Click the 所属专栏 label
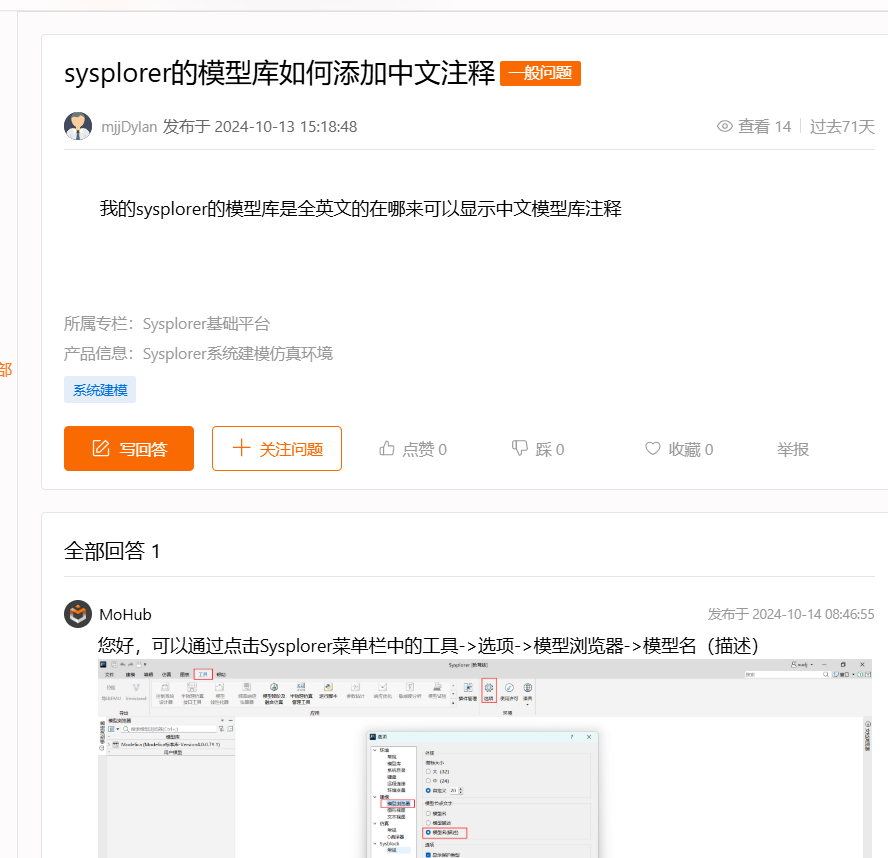Viewport: 888px width, 858px height. click(x=98, y=324)
